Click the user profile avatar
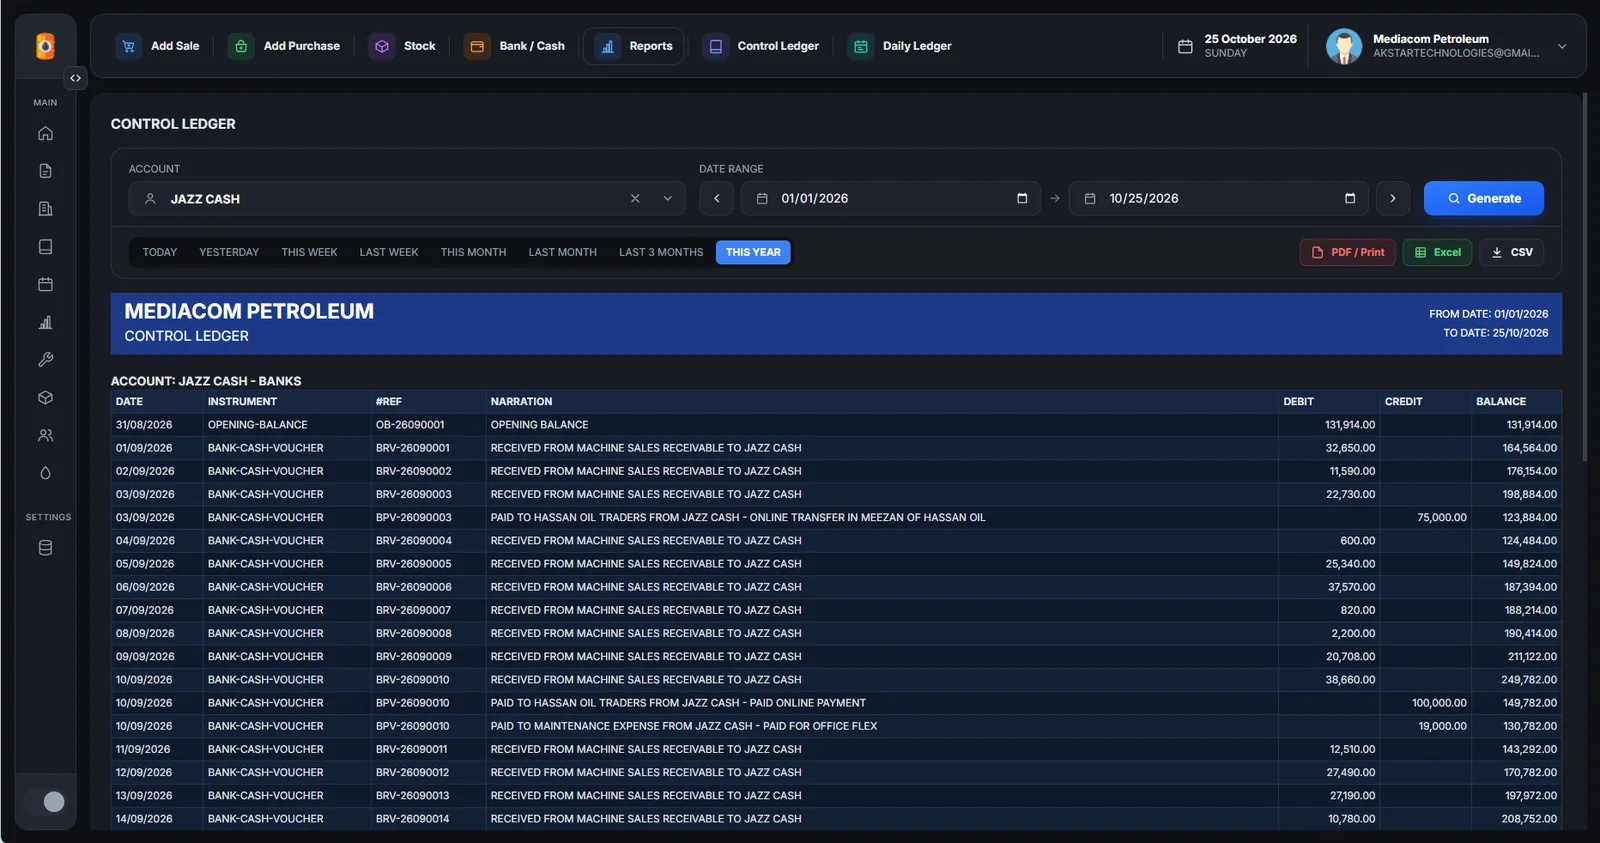This screenshot has height=843, width=1600. click(x=1344, y=46)
